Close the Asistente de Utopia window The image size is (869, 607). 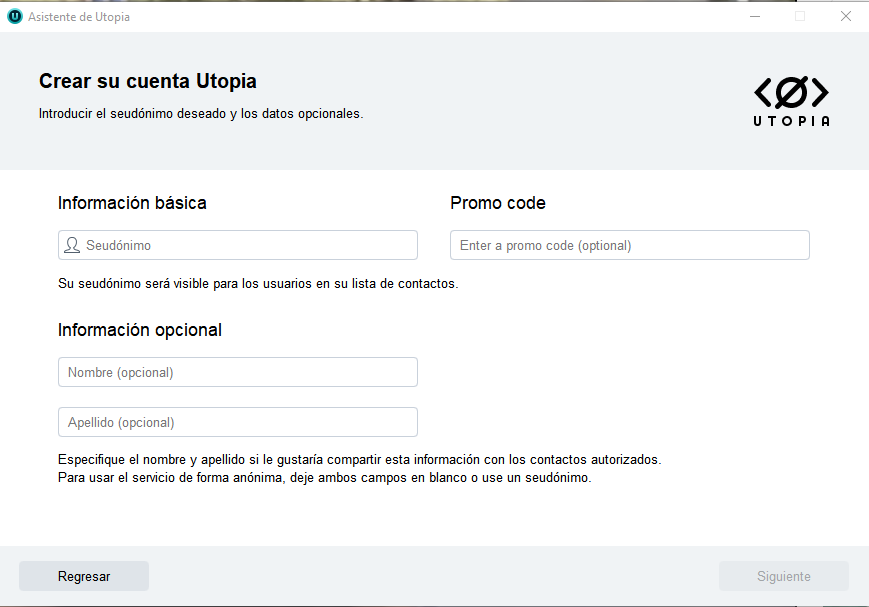coord(846,17)
